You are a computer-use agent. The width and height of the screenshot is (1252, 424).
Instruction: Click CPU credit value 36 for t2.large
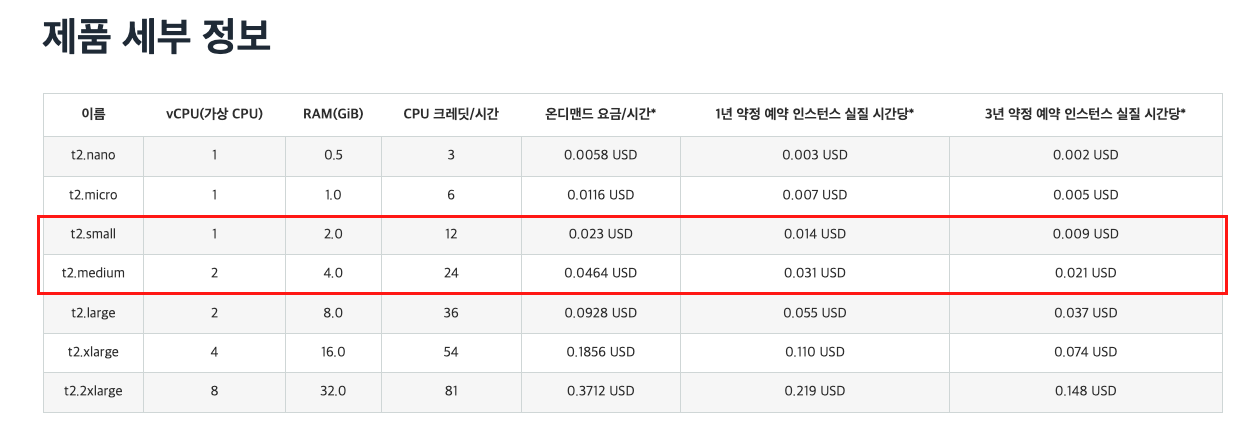point(451,313)
